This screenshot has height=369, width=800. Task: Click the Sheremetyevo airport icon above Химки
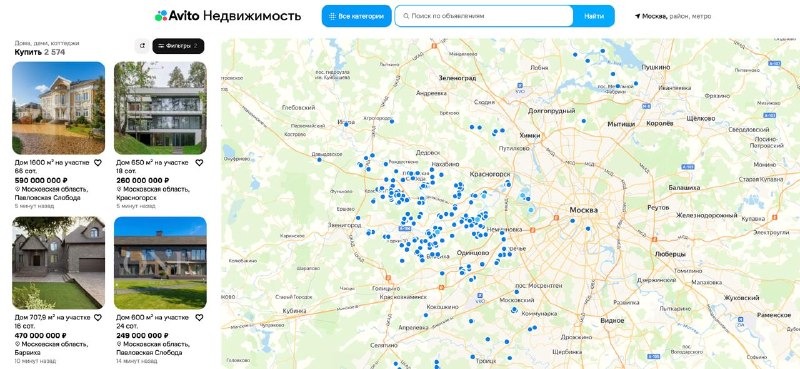(520, 86)
